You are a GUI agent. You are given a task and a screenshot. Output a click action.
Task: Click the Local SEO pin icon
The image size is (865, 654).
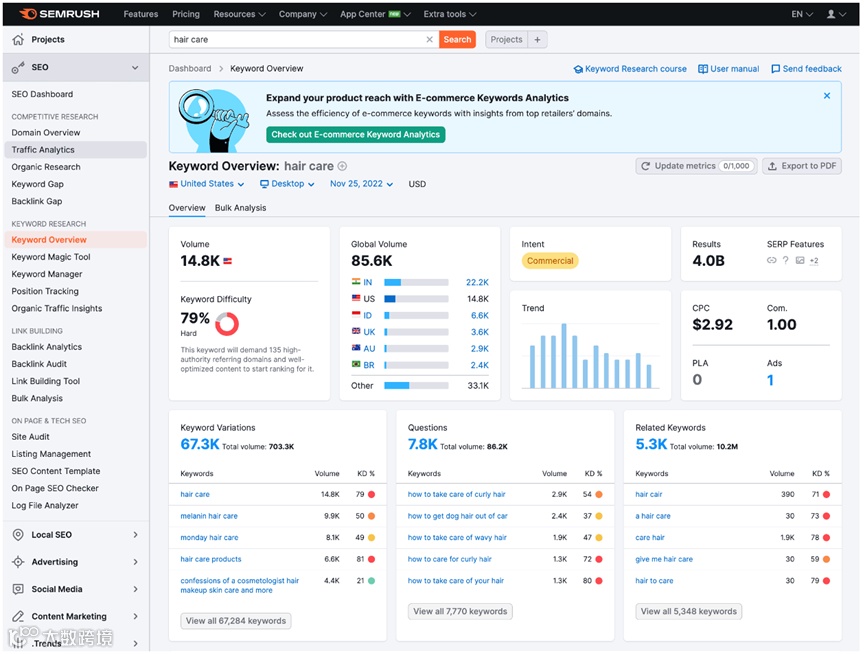click(18, 534)
